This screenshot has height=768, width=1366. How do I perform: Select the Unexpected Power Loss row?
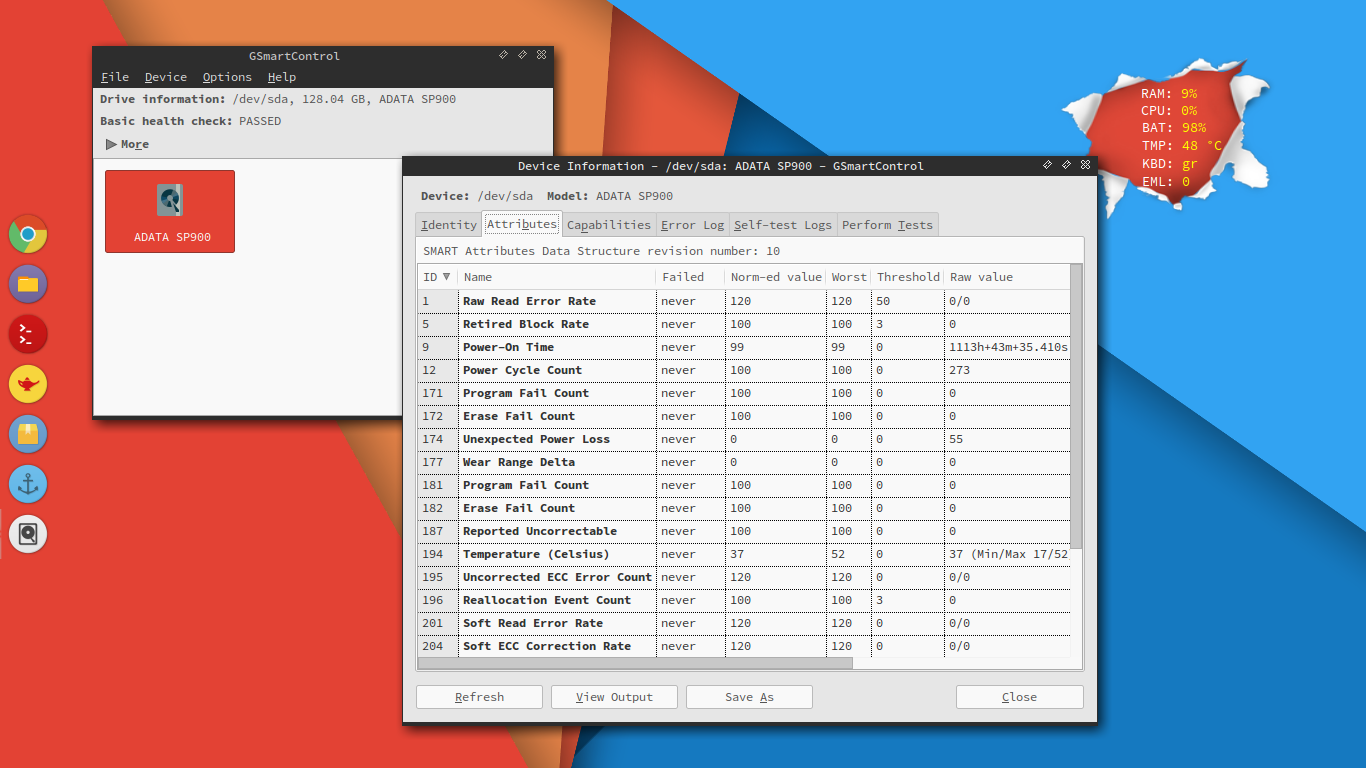(744, 439)
